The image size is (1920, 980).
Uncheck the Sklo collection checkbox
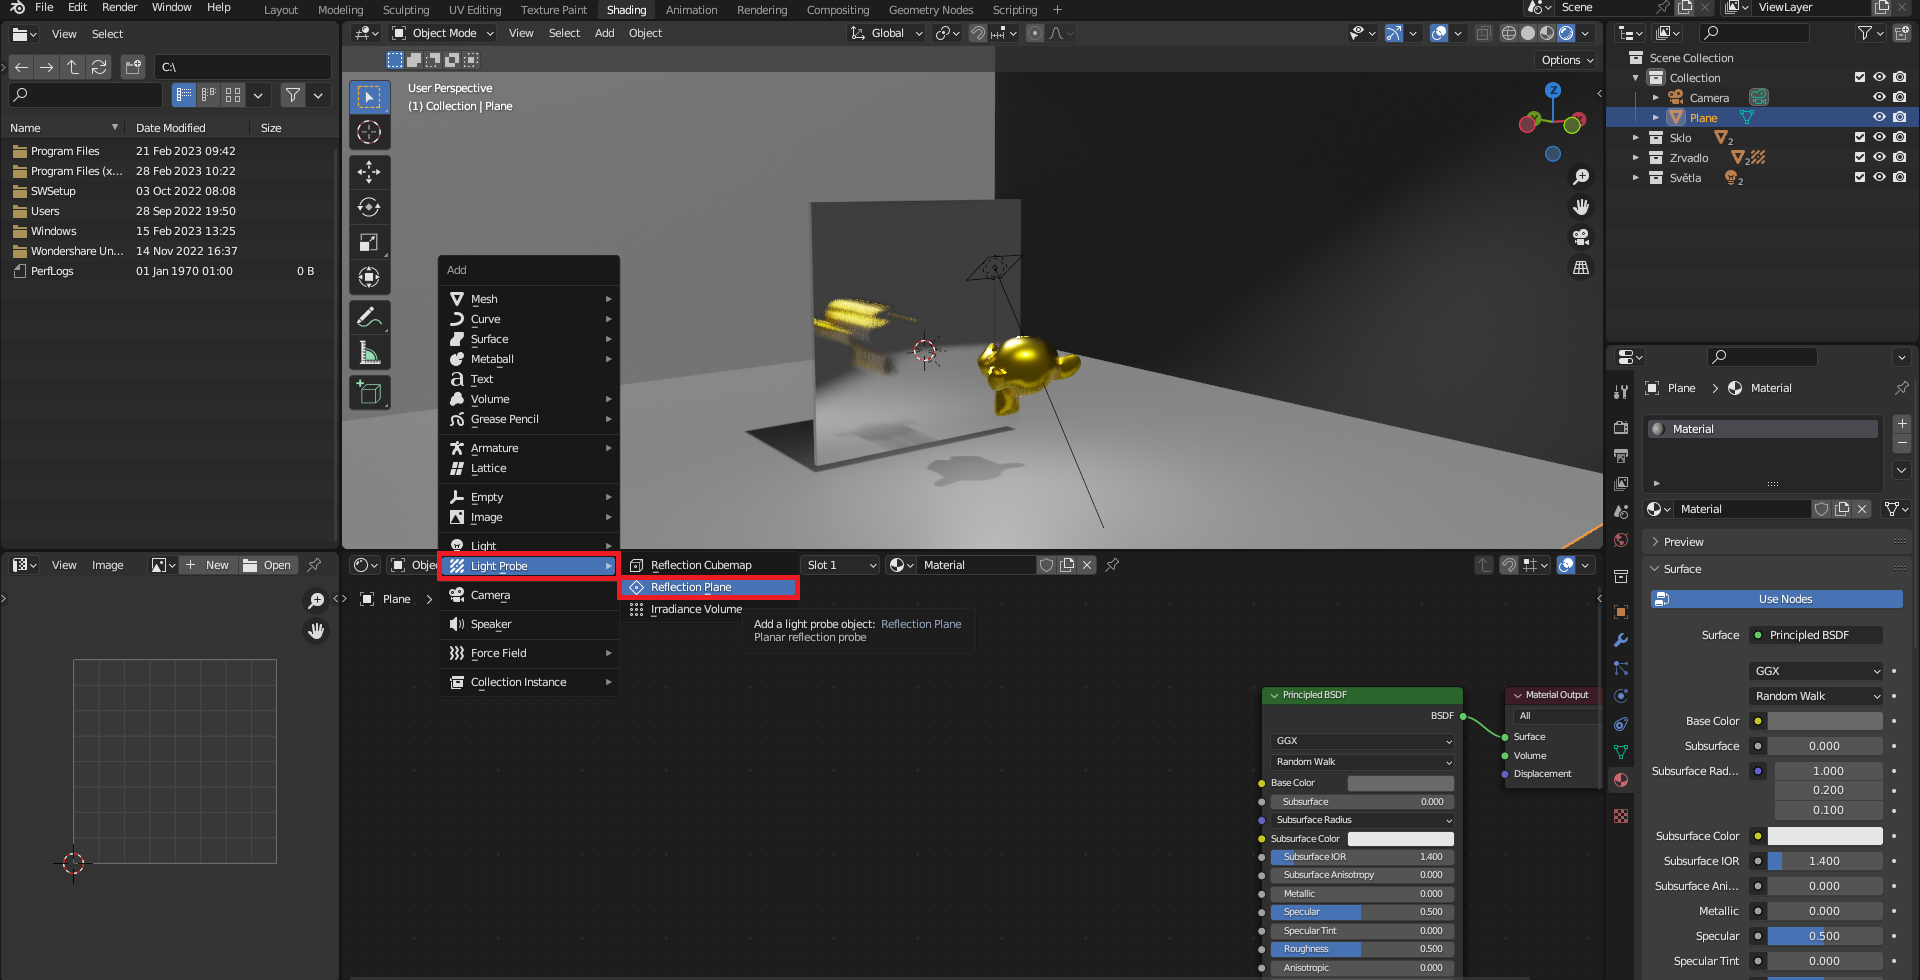point(1860,138)
